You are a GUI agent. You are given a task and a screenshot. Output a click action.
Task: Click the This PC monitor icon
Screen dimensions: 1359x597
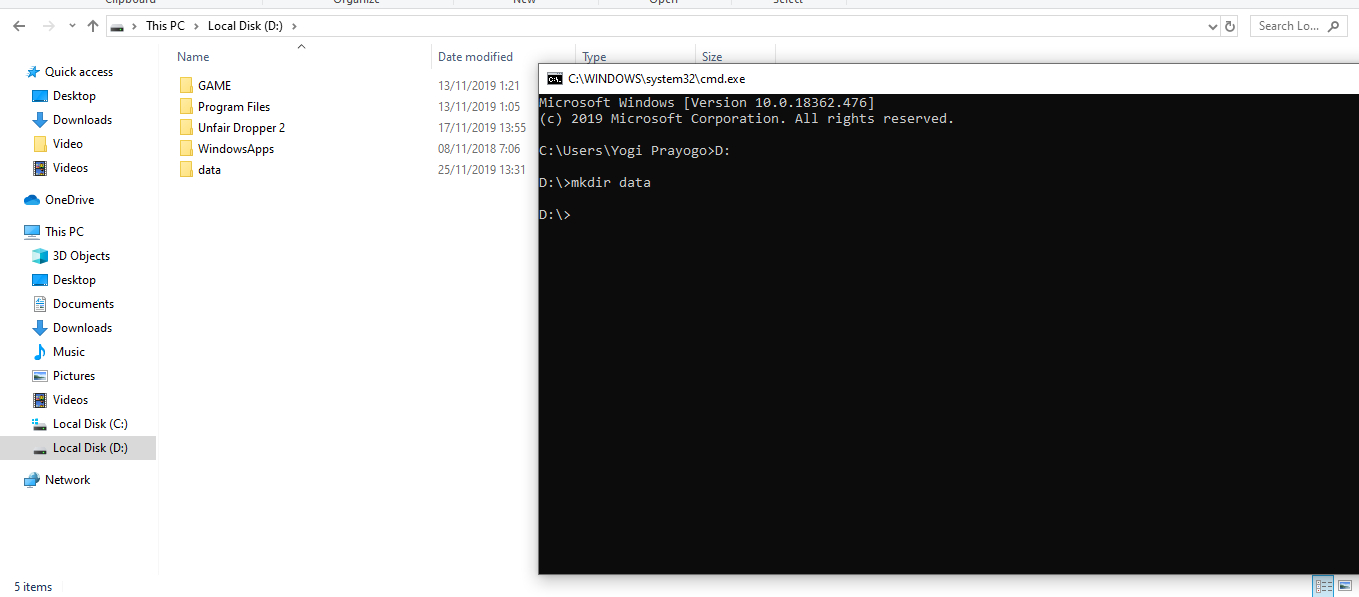[x=32, y=232]
